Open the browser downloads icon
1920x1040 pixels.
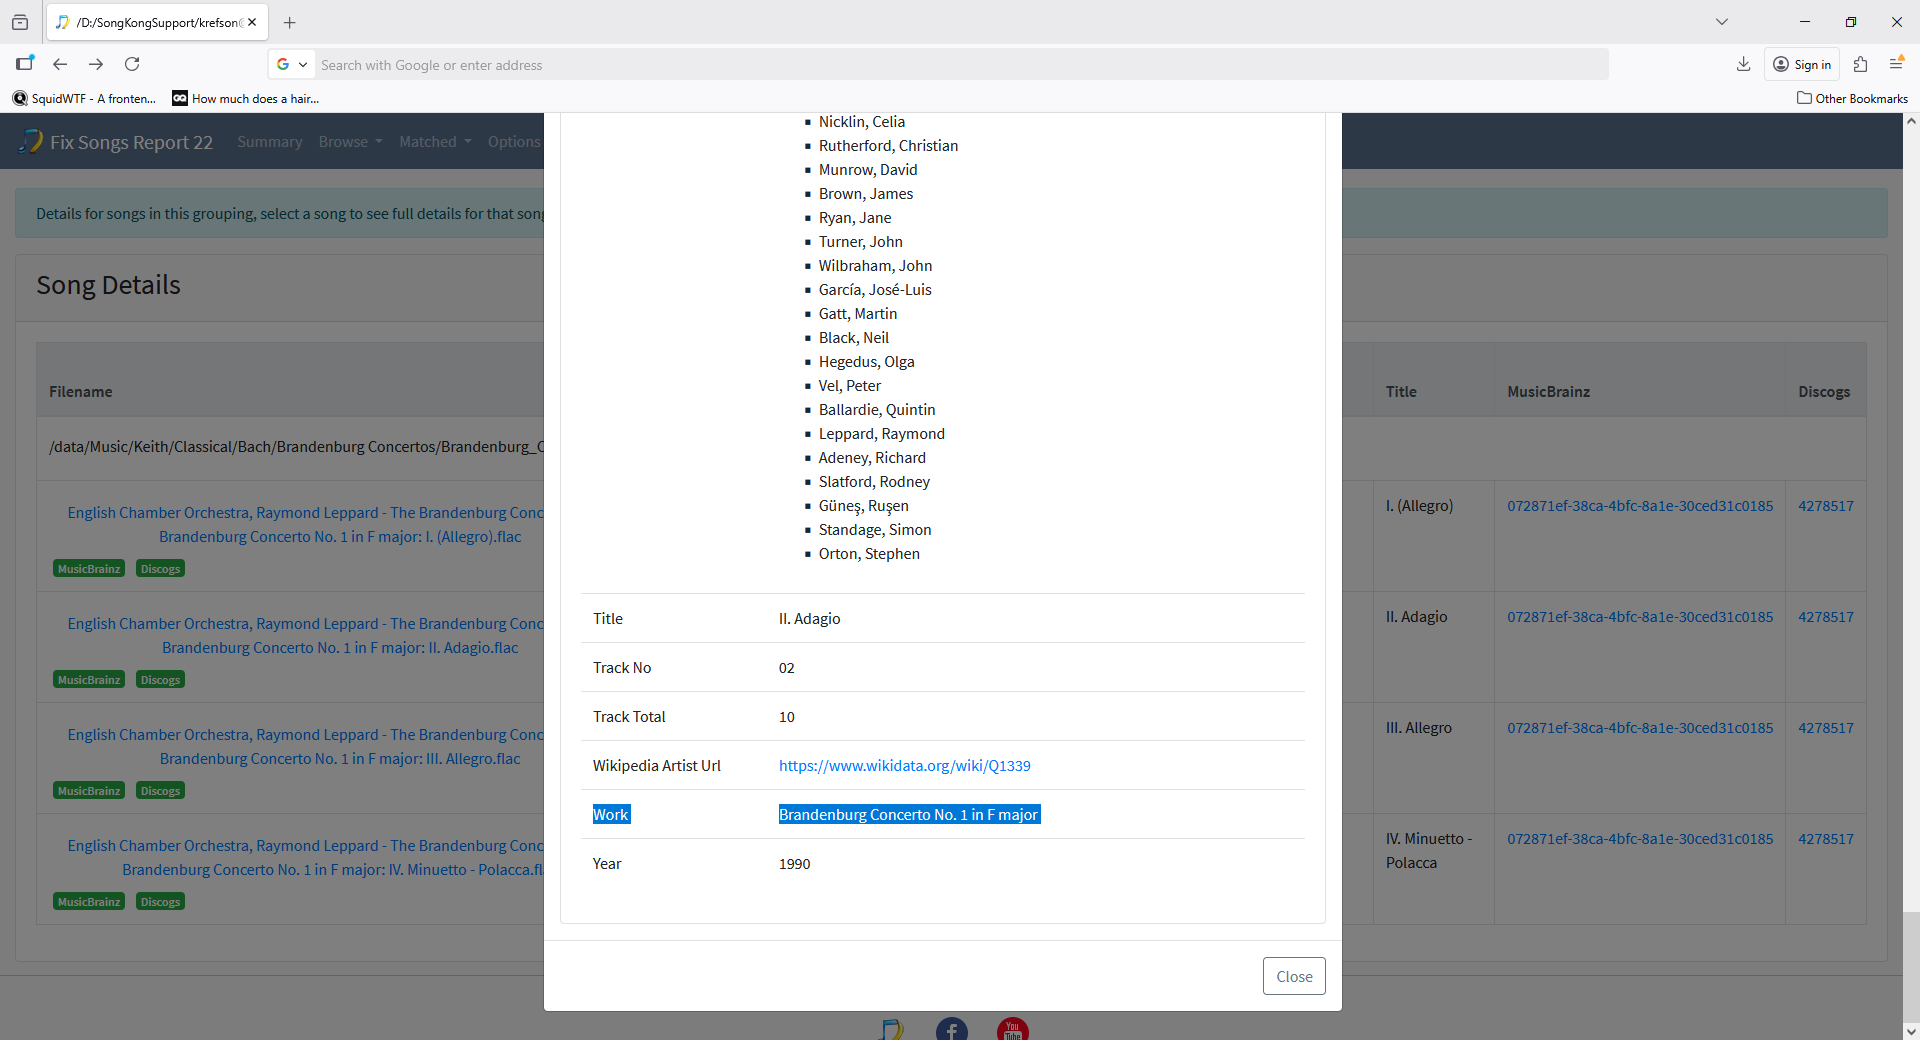pos(1743,64)
